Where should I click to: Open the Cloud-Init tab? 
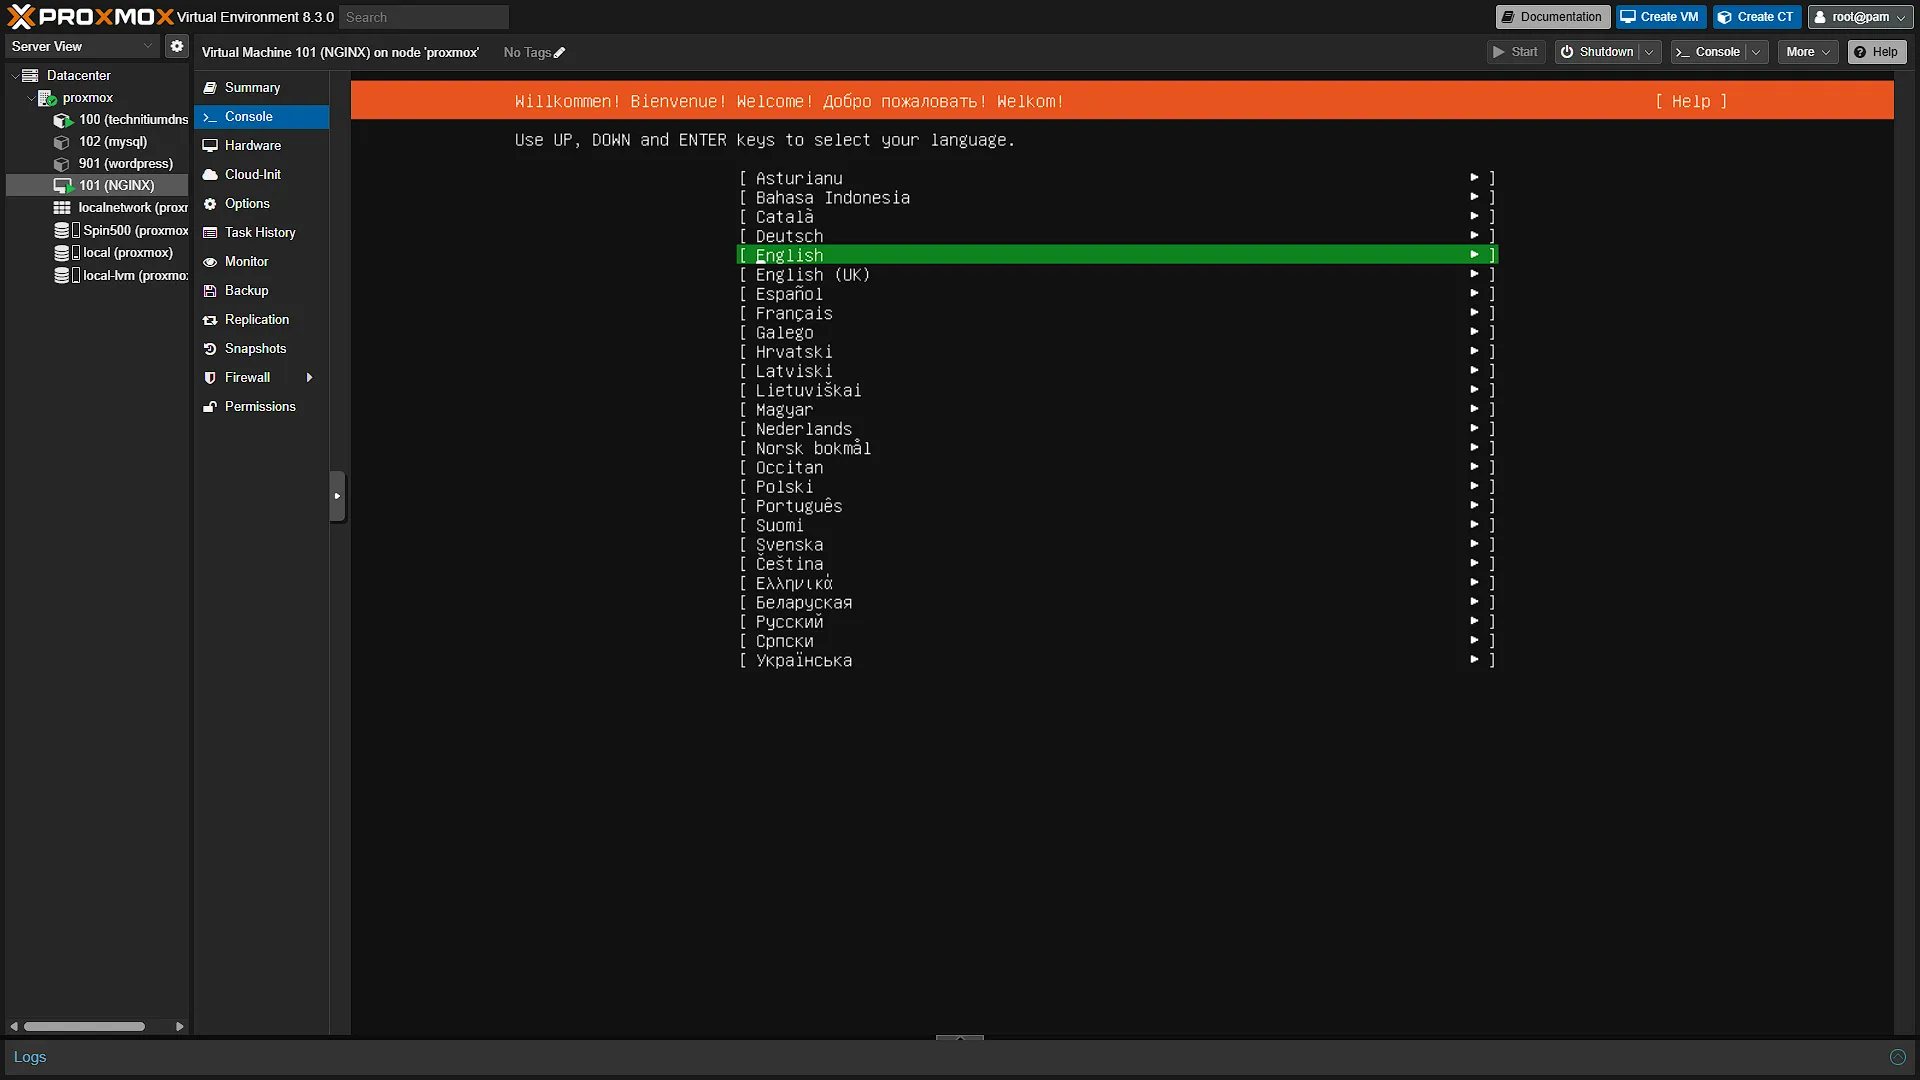(x=262, y=175)
